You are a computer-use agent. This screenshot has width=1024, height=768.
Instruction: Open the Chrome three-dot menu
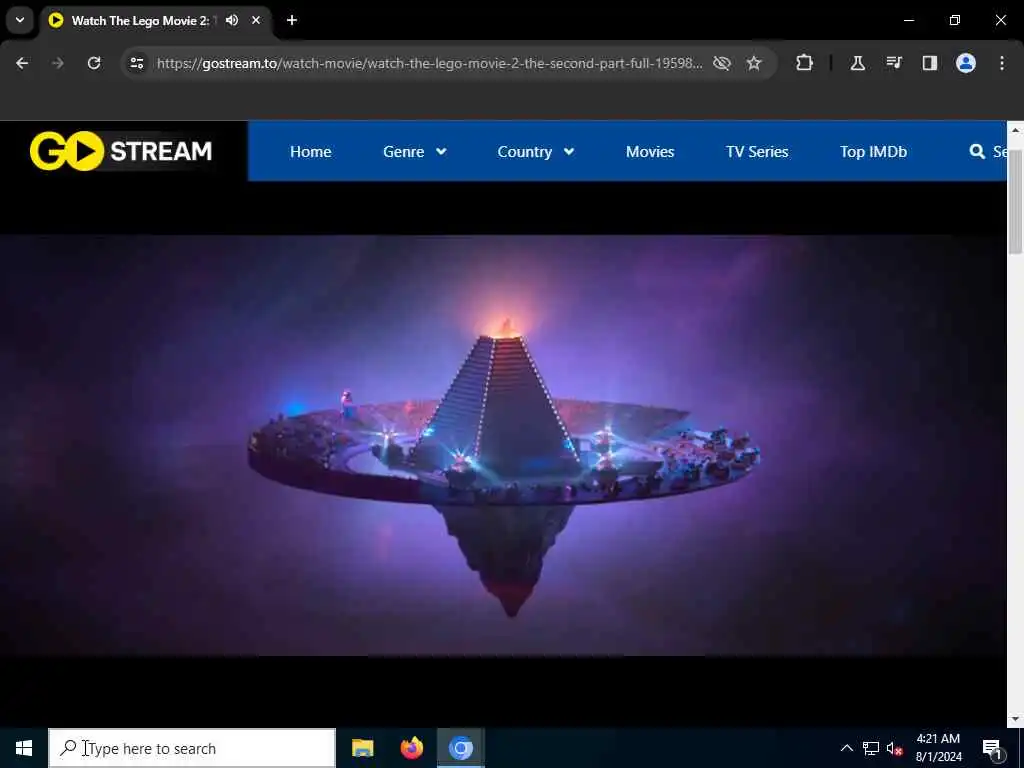pos(1002,63)
